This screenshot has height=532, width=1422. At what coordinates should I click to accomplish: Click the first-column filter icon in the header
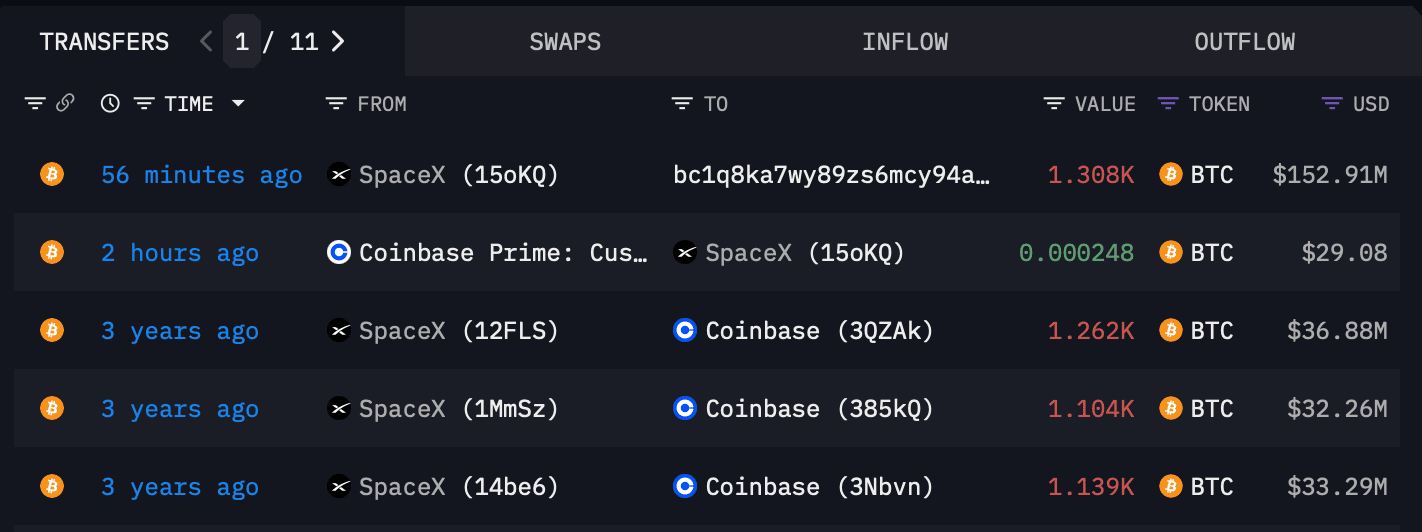coord(35,104)
